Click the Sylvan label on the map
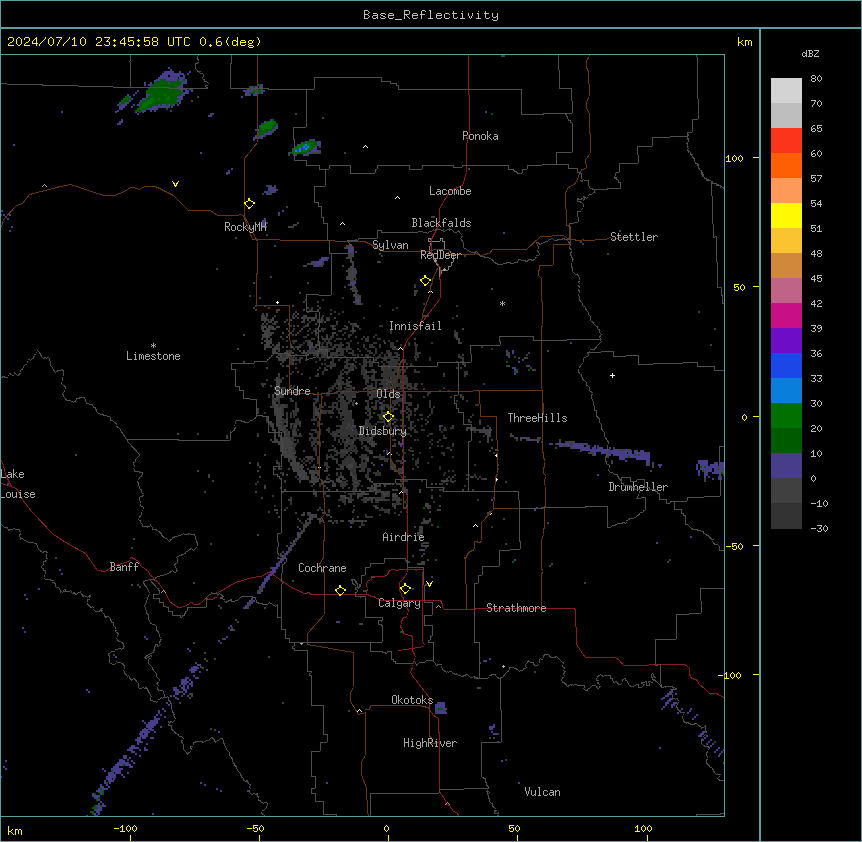The image size is (862, 842). click(390, 245)
